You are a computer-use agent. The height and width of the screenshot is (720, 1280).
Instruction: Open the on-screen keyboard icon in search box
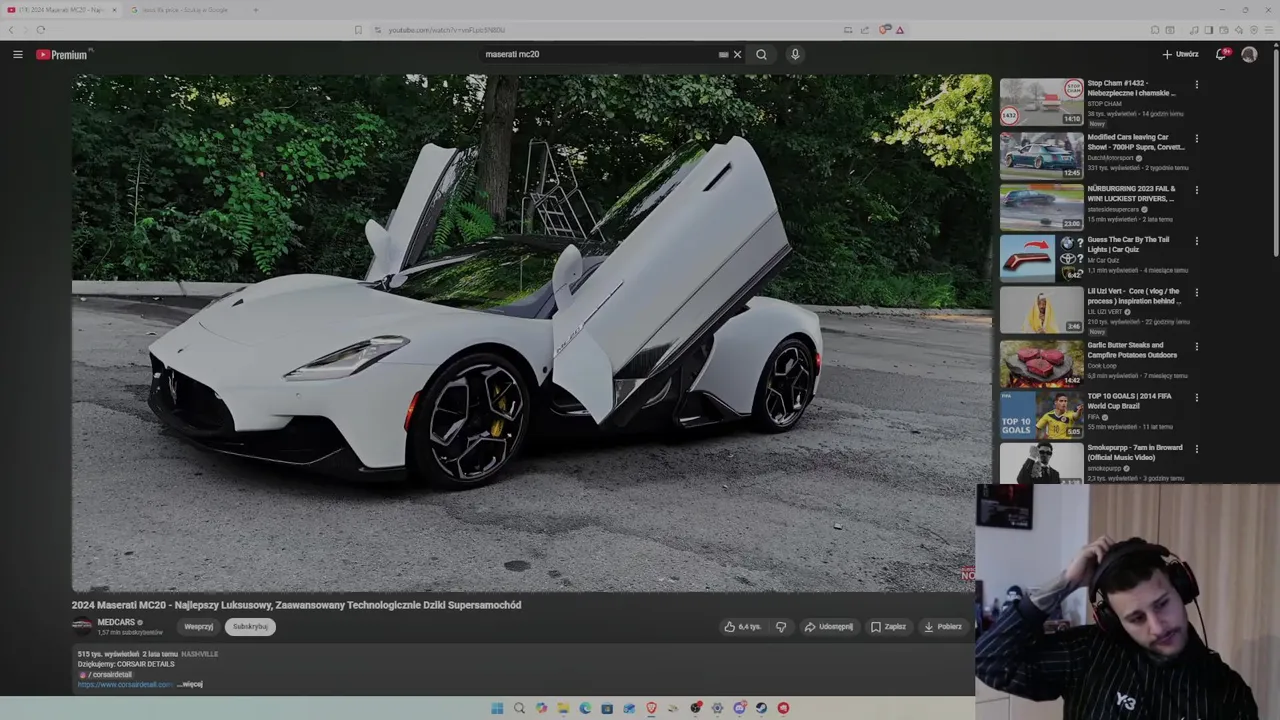click(x=723, y=55)
